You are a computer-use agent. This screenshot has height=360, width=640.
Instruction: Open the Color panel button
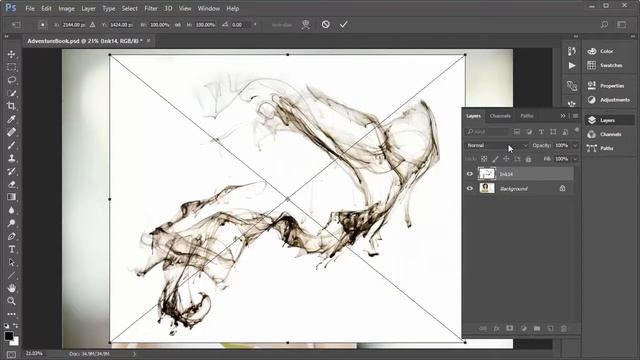[x=608, y=51]
